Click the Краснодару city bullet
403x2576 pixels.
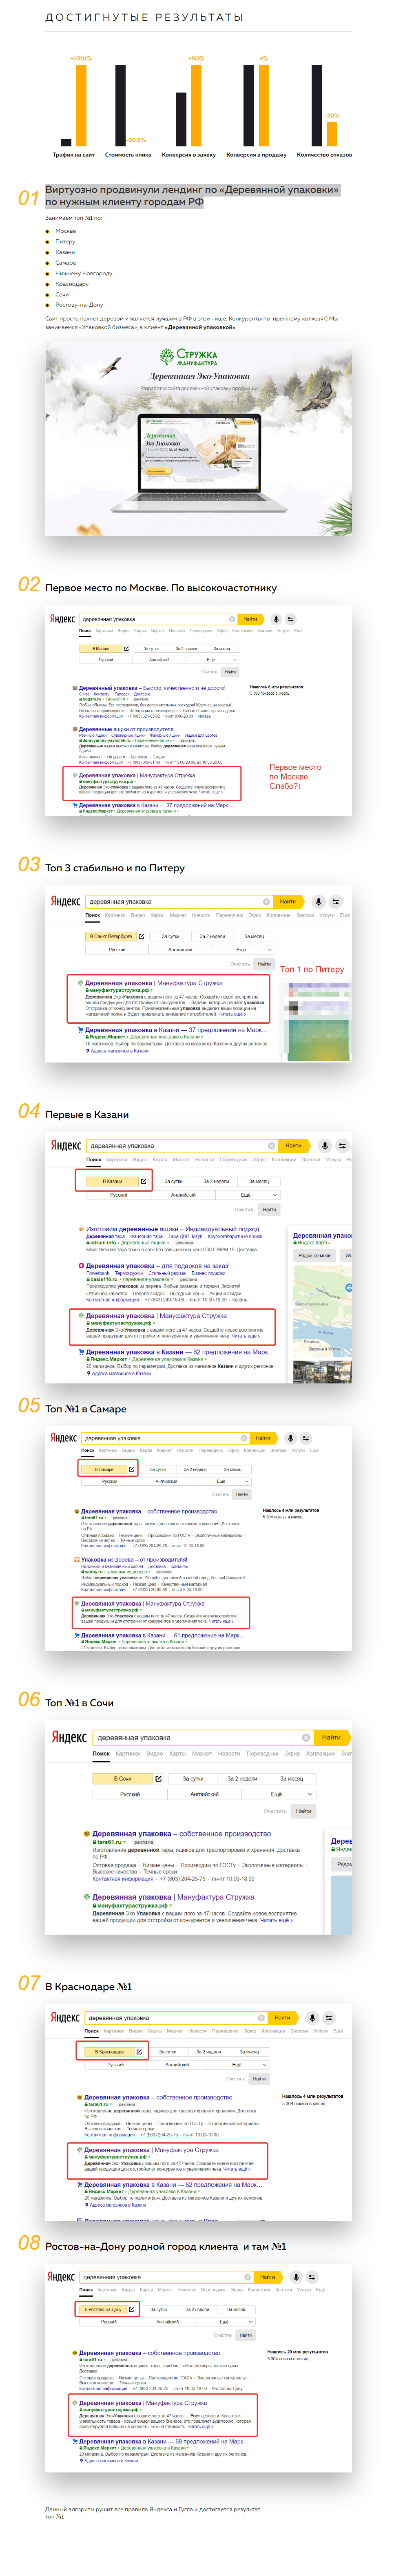[72, 284]
